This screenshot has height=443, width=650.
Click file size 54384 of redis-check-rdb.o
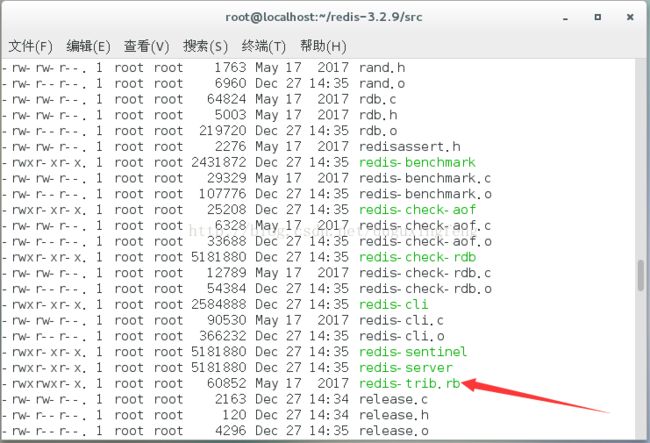226,288
